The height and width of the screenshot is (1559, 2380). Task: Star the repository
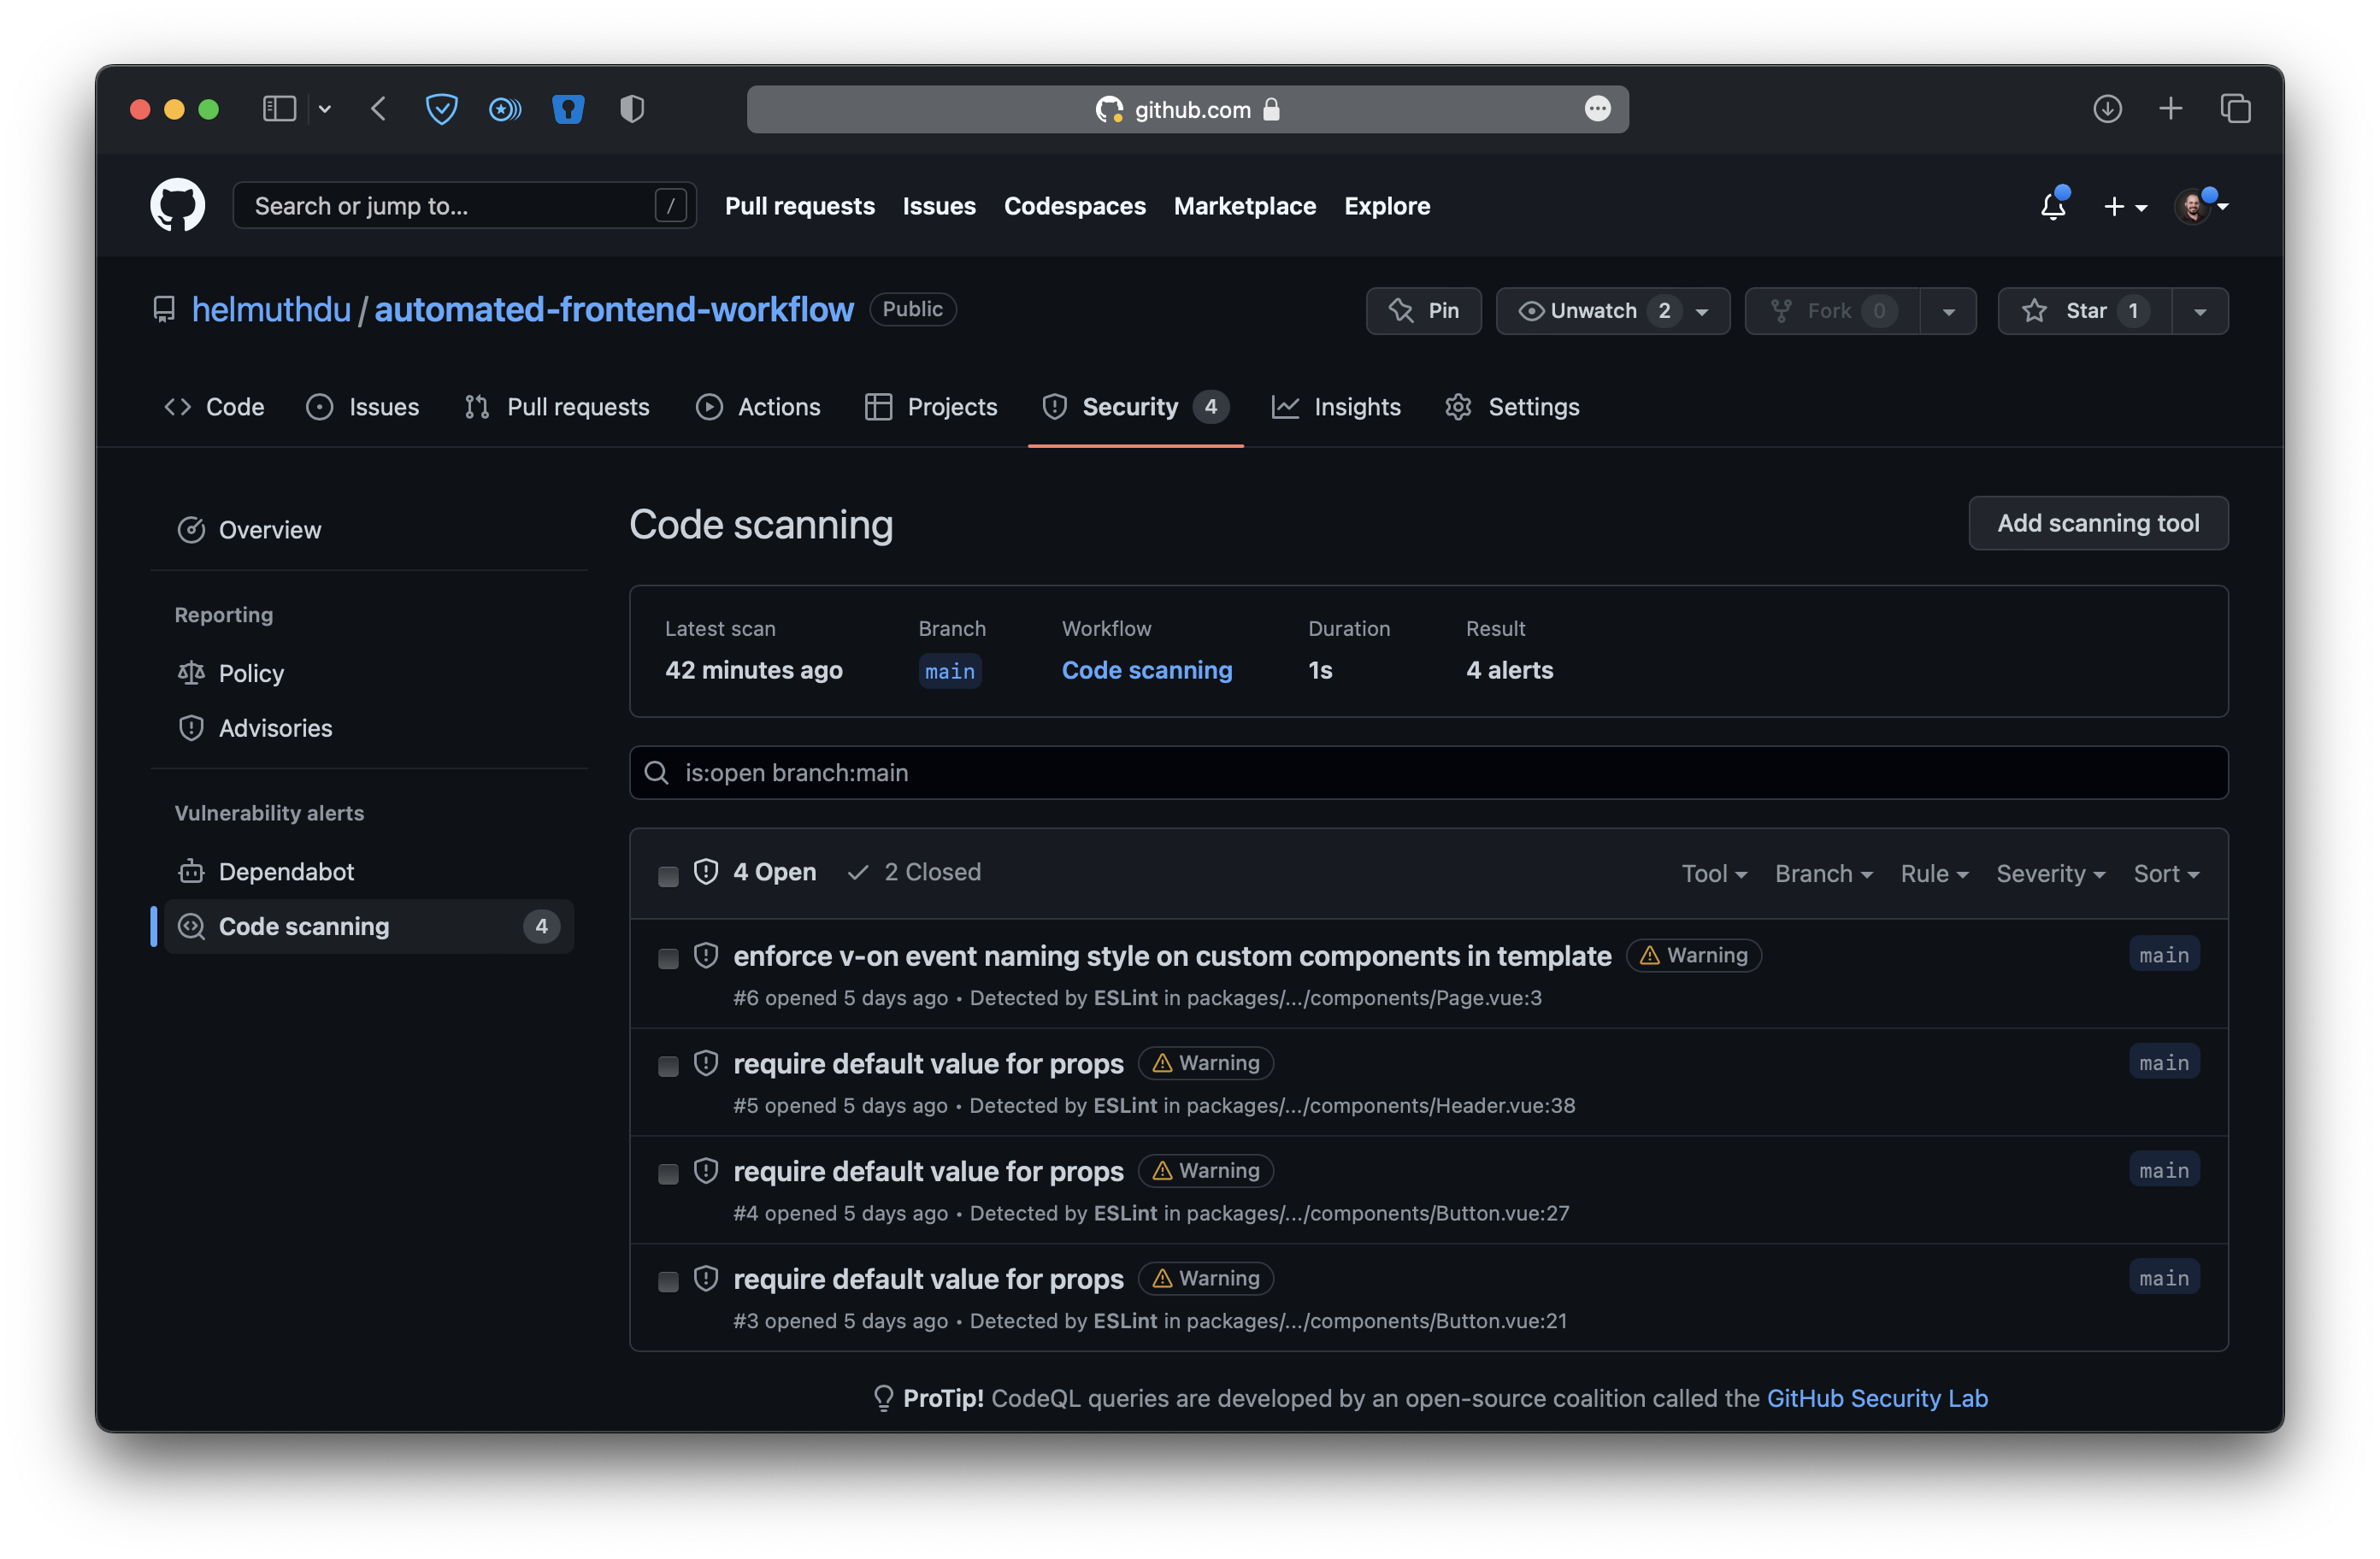[2084, 311]
